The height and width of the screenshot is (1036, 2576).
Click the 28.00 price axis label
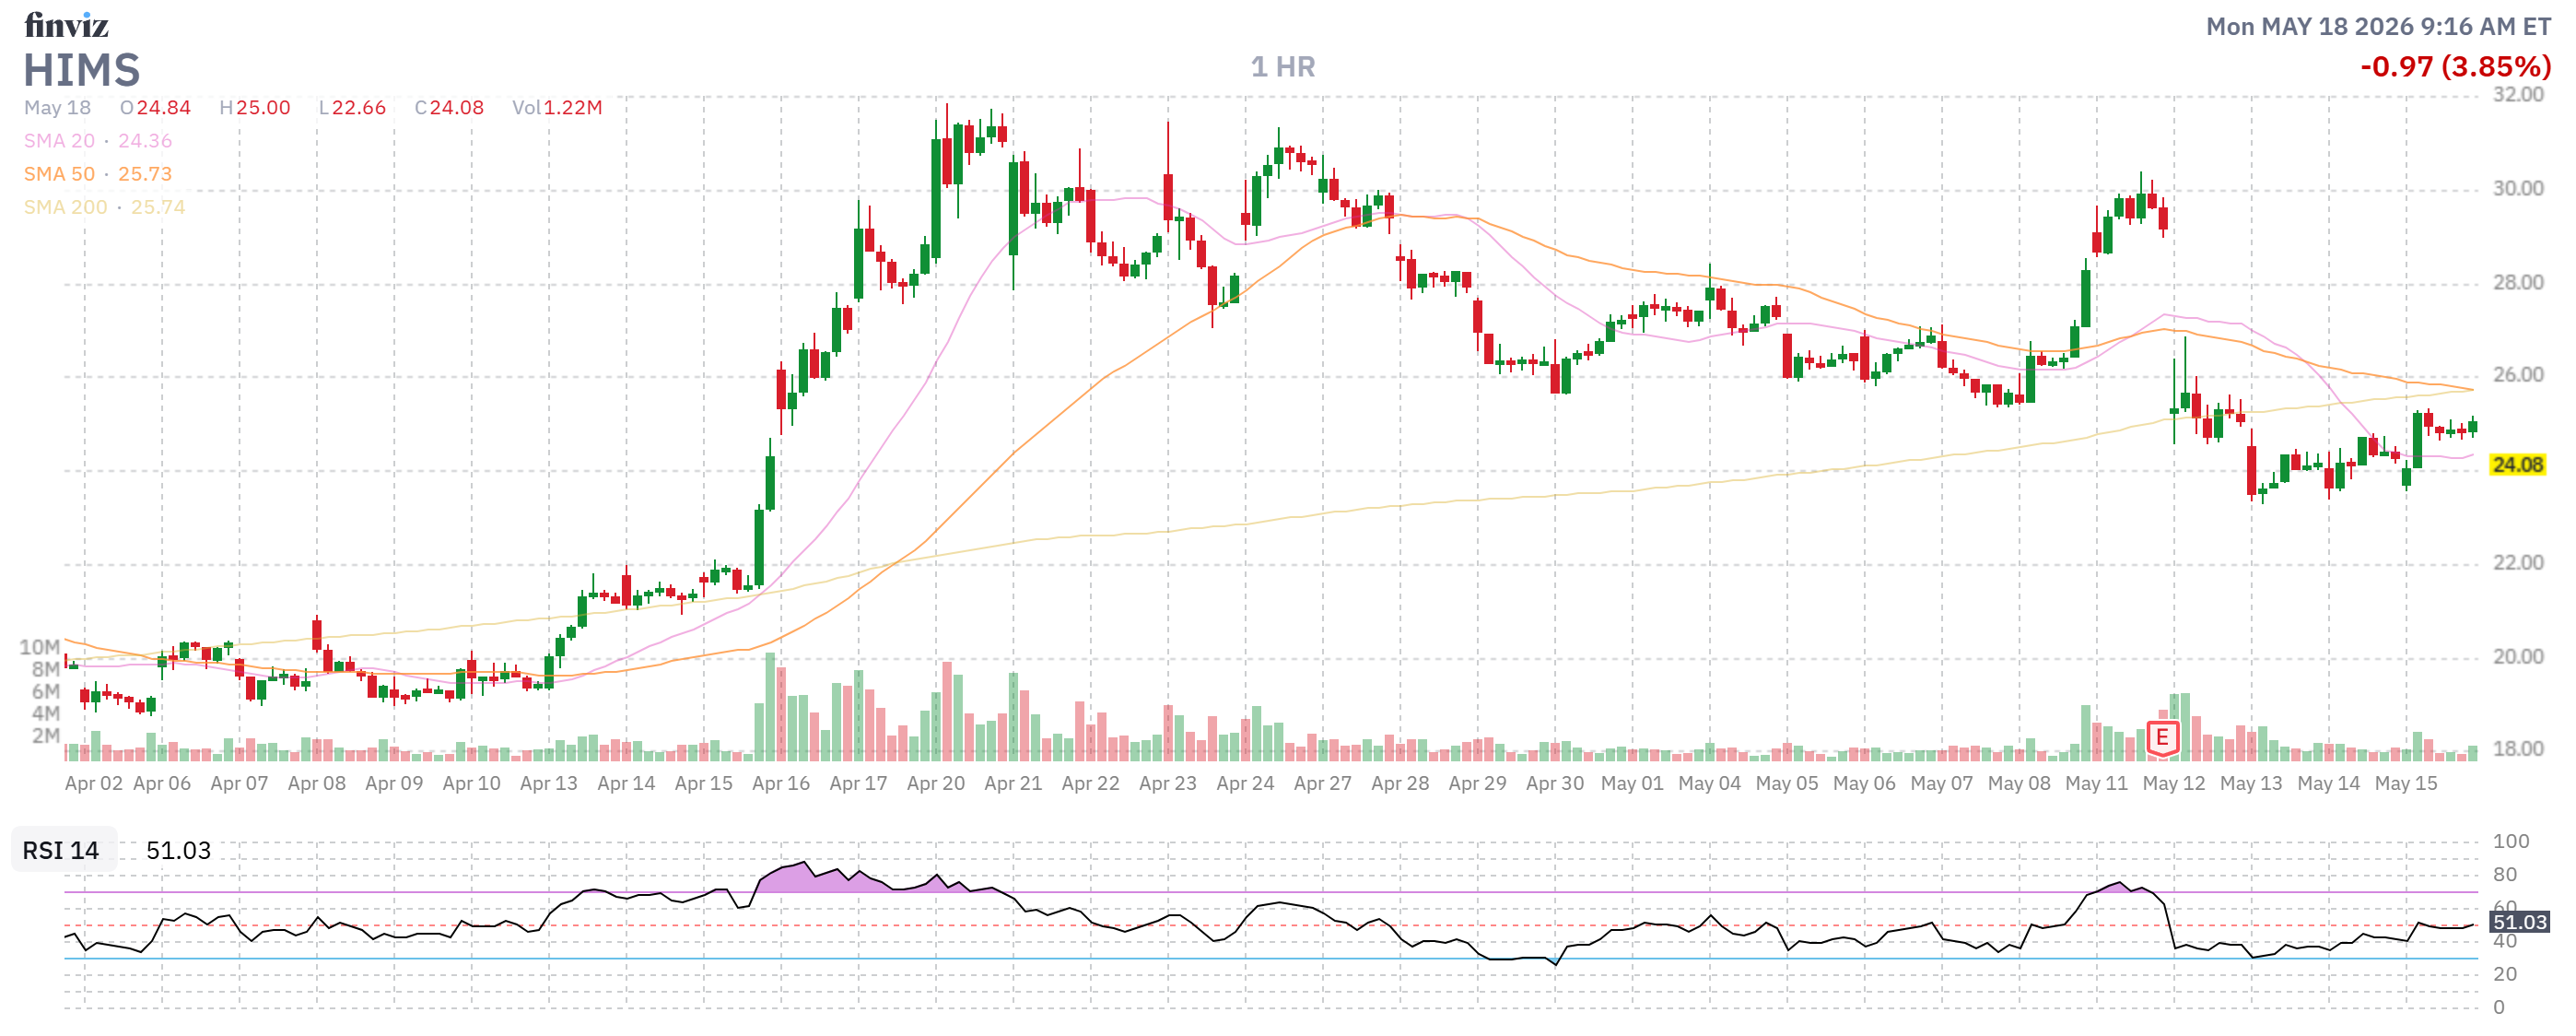coord(2518,283)
